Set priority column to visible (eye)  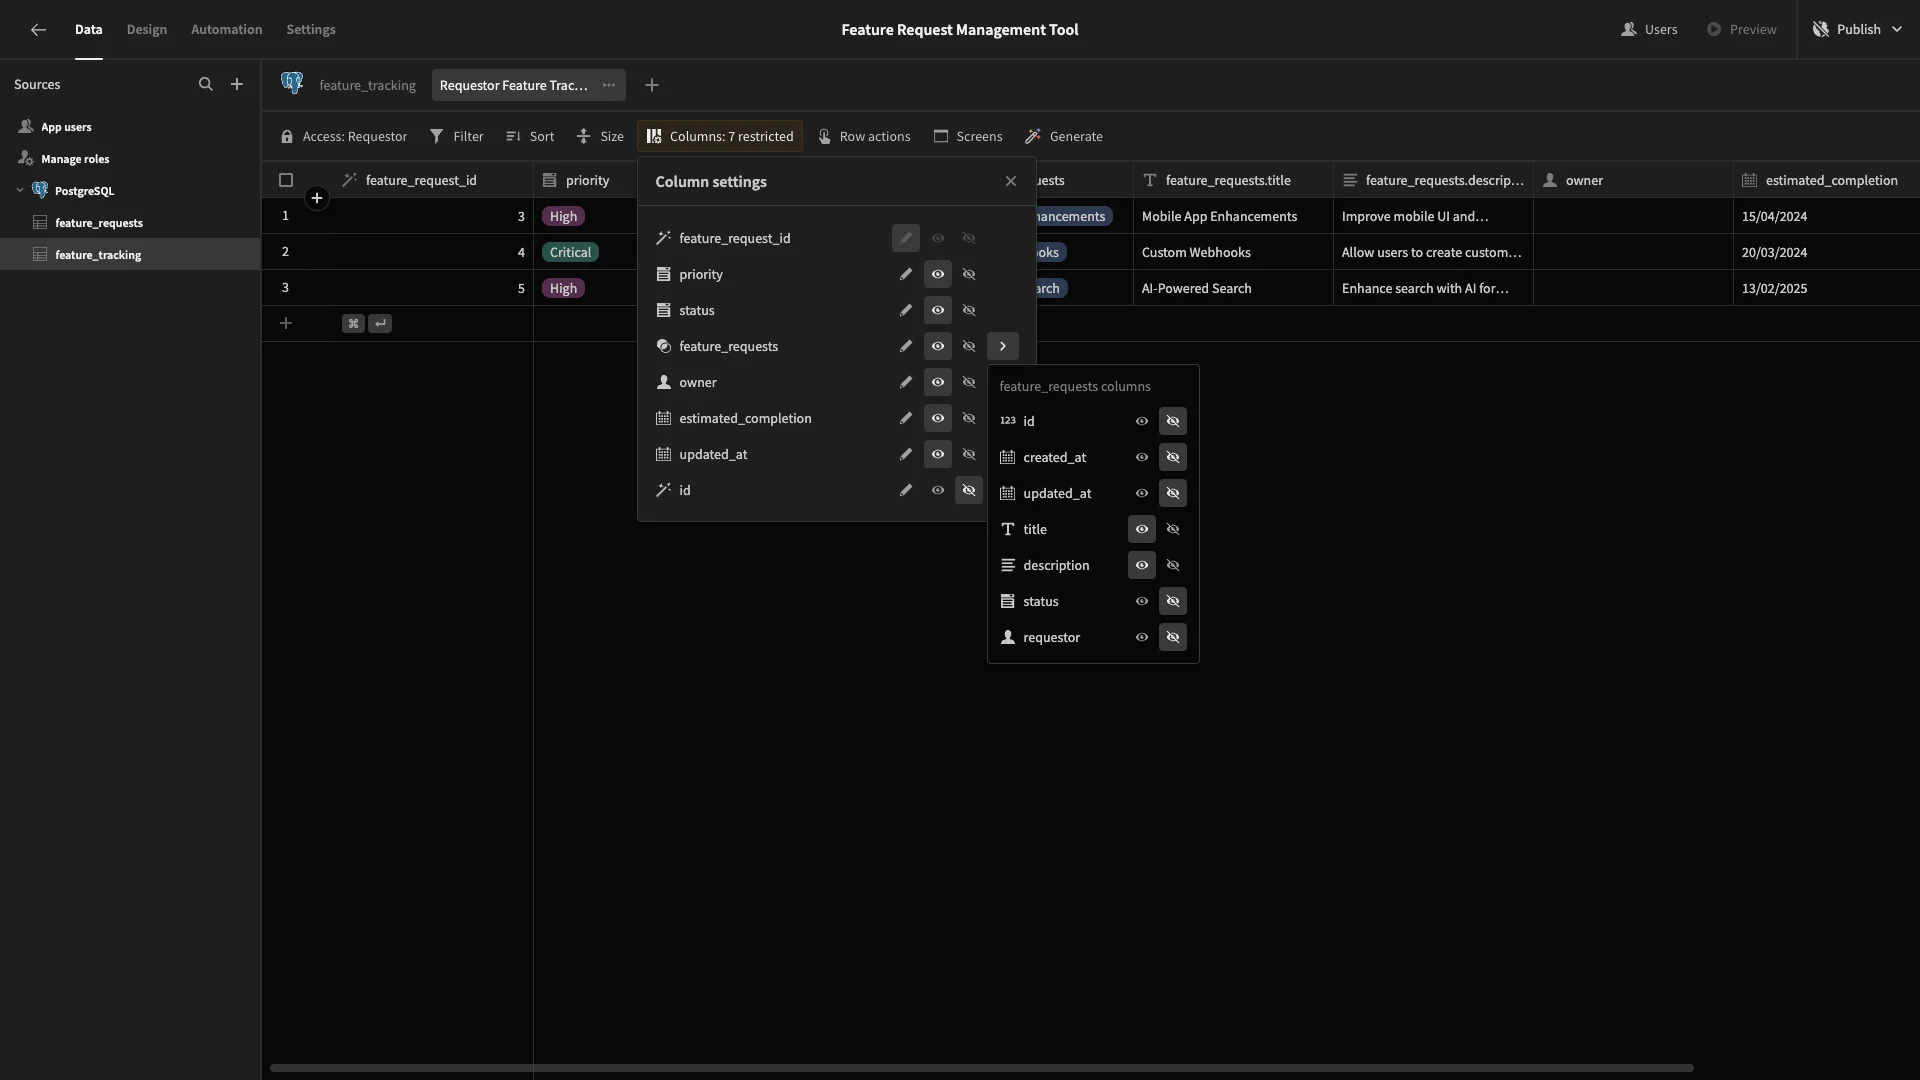[x=938, y=274]
